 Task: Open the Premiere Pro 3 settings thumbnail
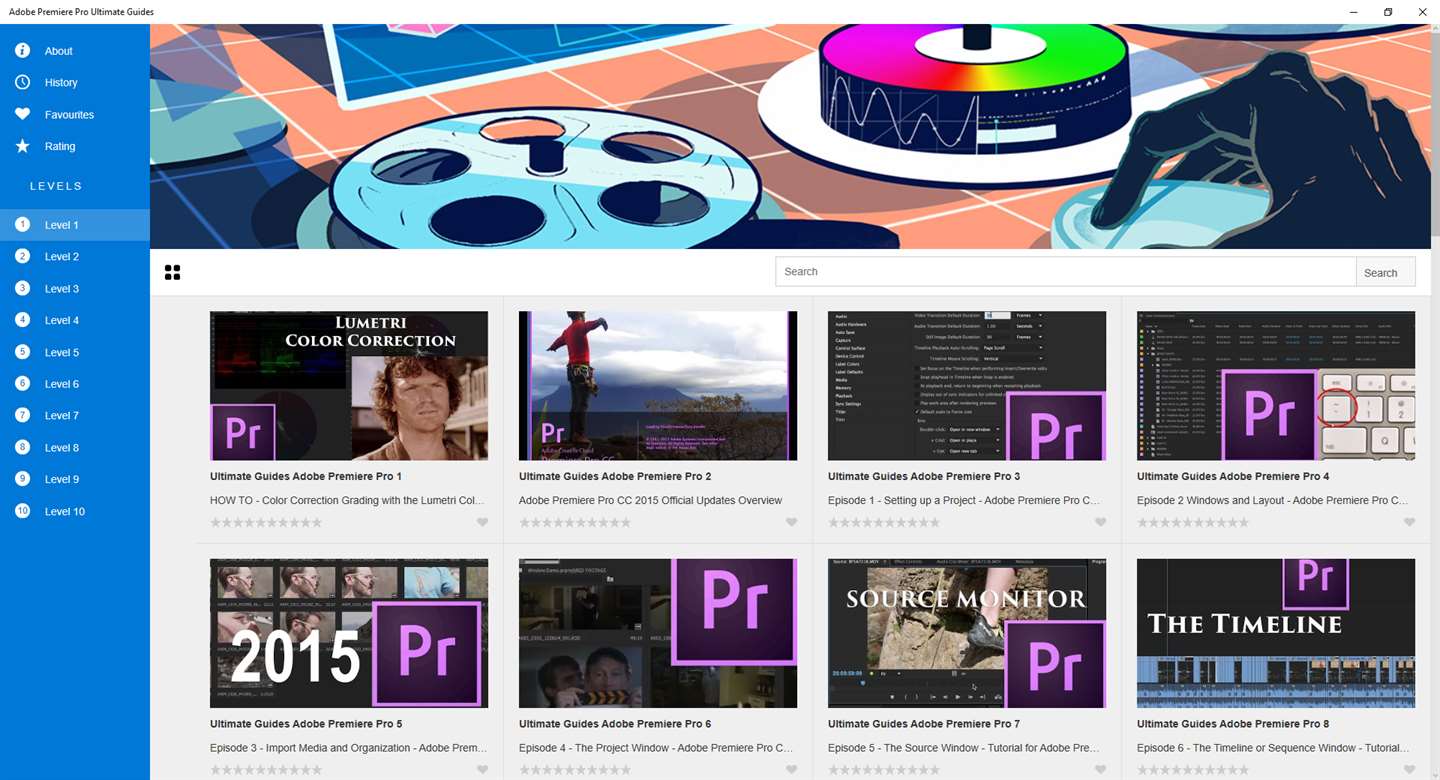point(967,385)
